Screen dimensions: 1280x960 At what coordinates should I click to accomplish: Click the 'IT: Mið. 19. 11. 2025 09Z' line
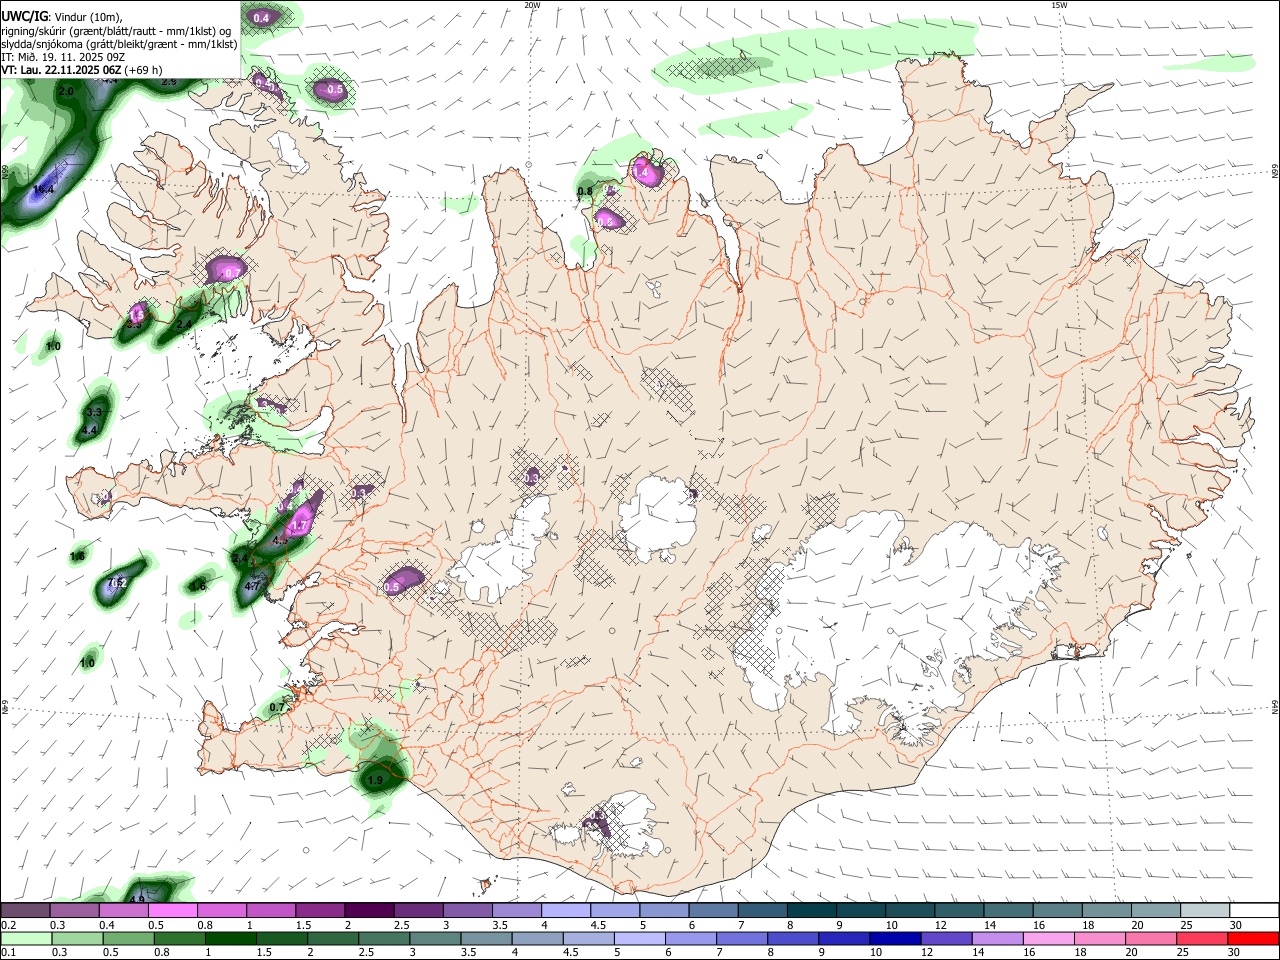[x=63, y=57]
